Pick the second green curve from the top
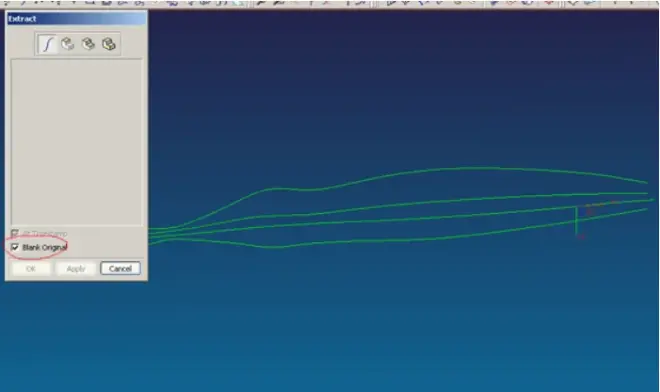 [421, 203]
